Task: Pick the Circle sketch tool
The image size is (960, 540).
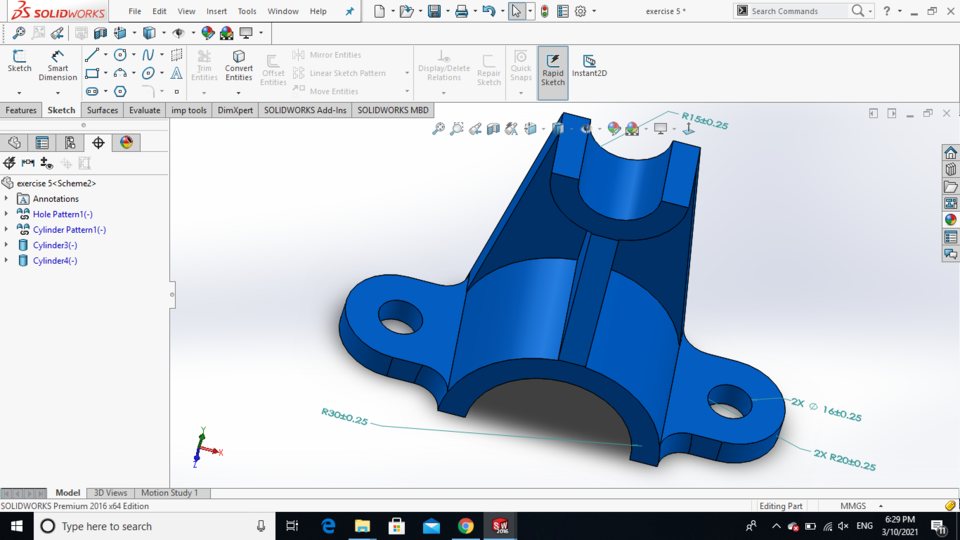Action: (x=120, y=55)
